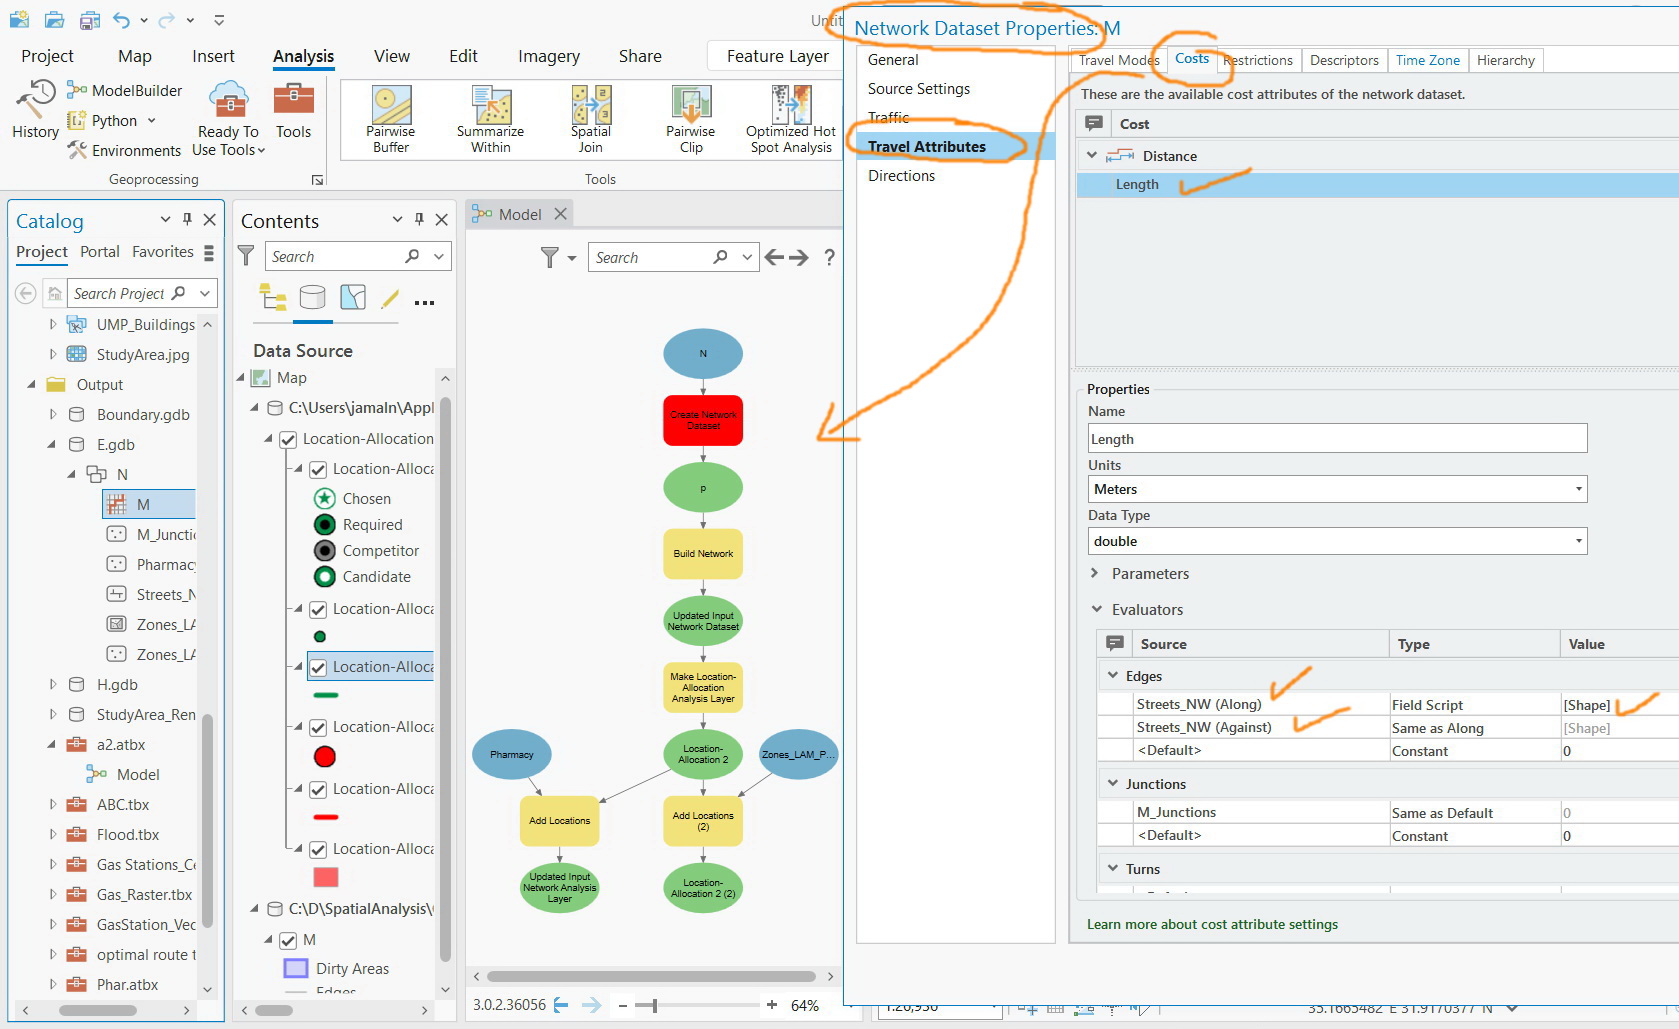Toggle the Location-Alloc layer above red circle
The width and height of the screenshot is (1679, 1029).
click(318, 727)
